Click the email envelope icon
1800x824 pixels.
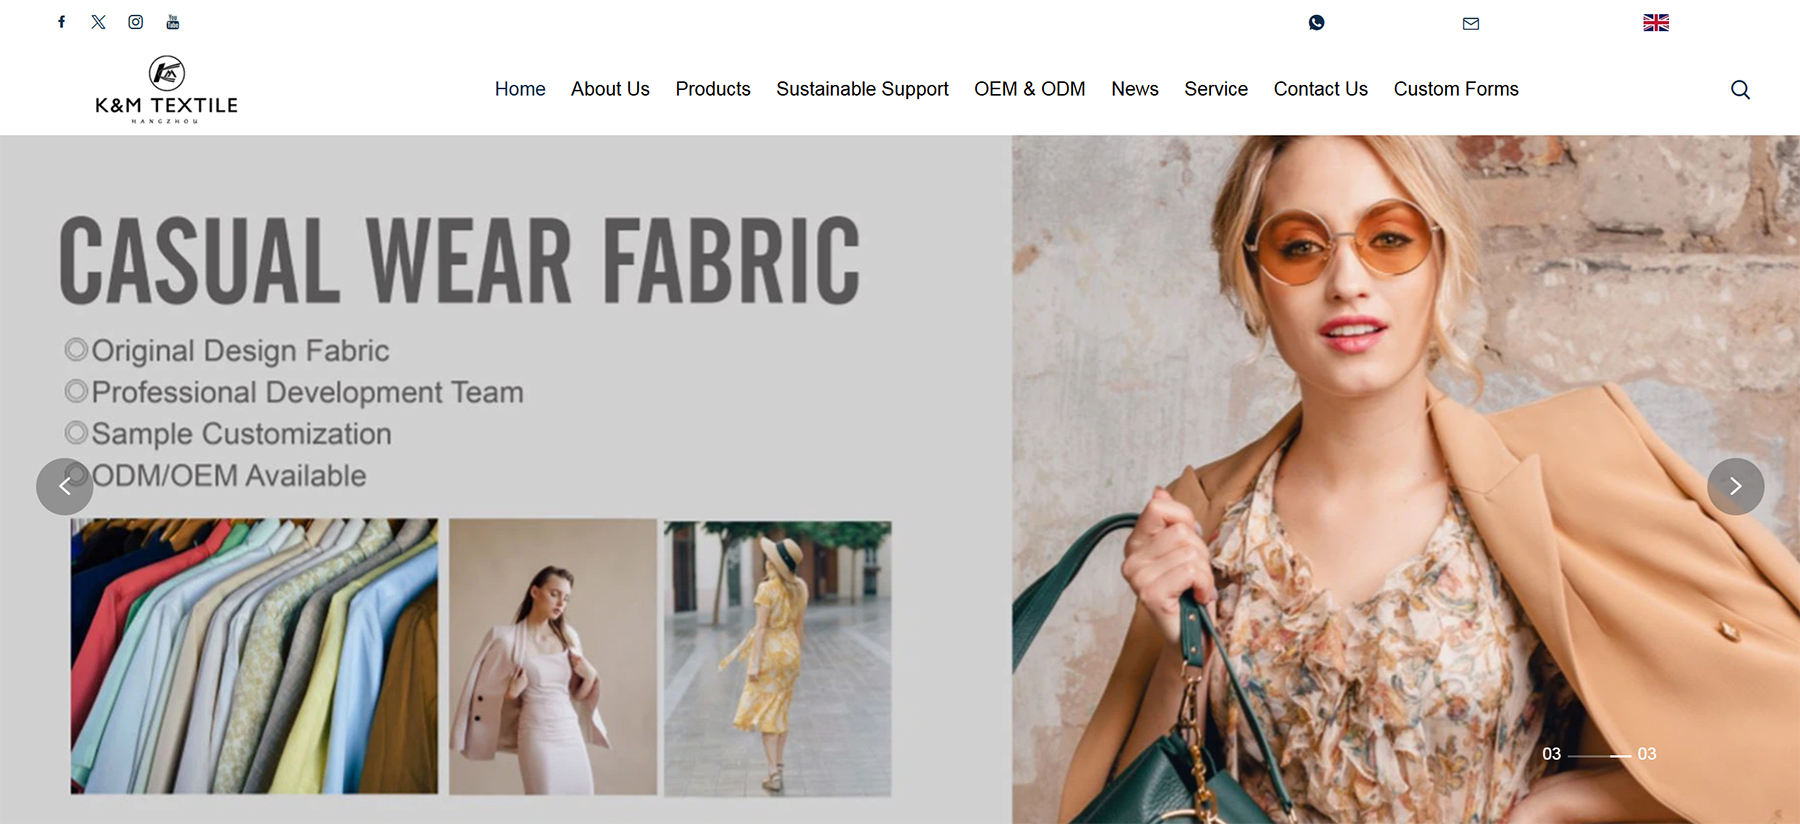pos(1470,23)
